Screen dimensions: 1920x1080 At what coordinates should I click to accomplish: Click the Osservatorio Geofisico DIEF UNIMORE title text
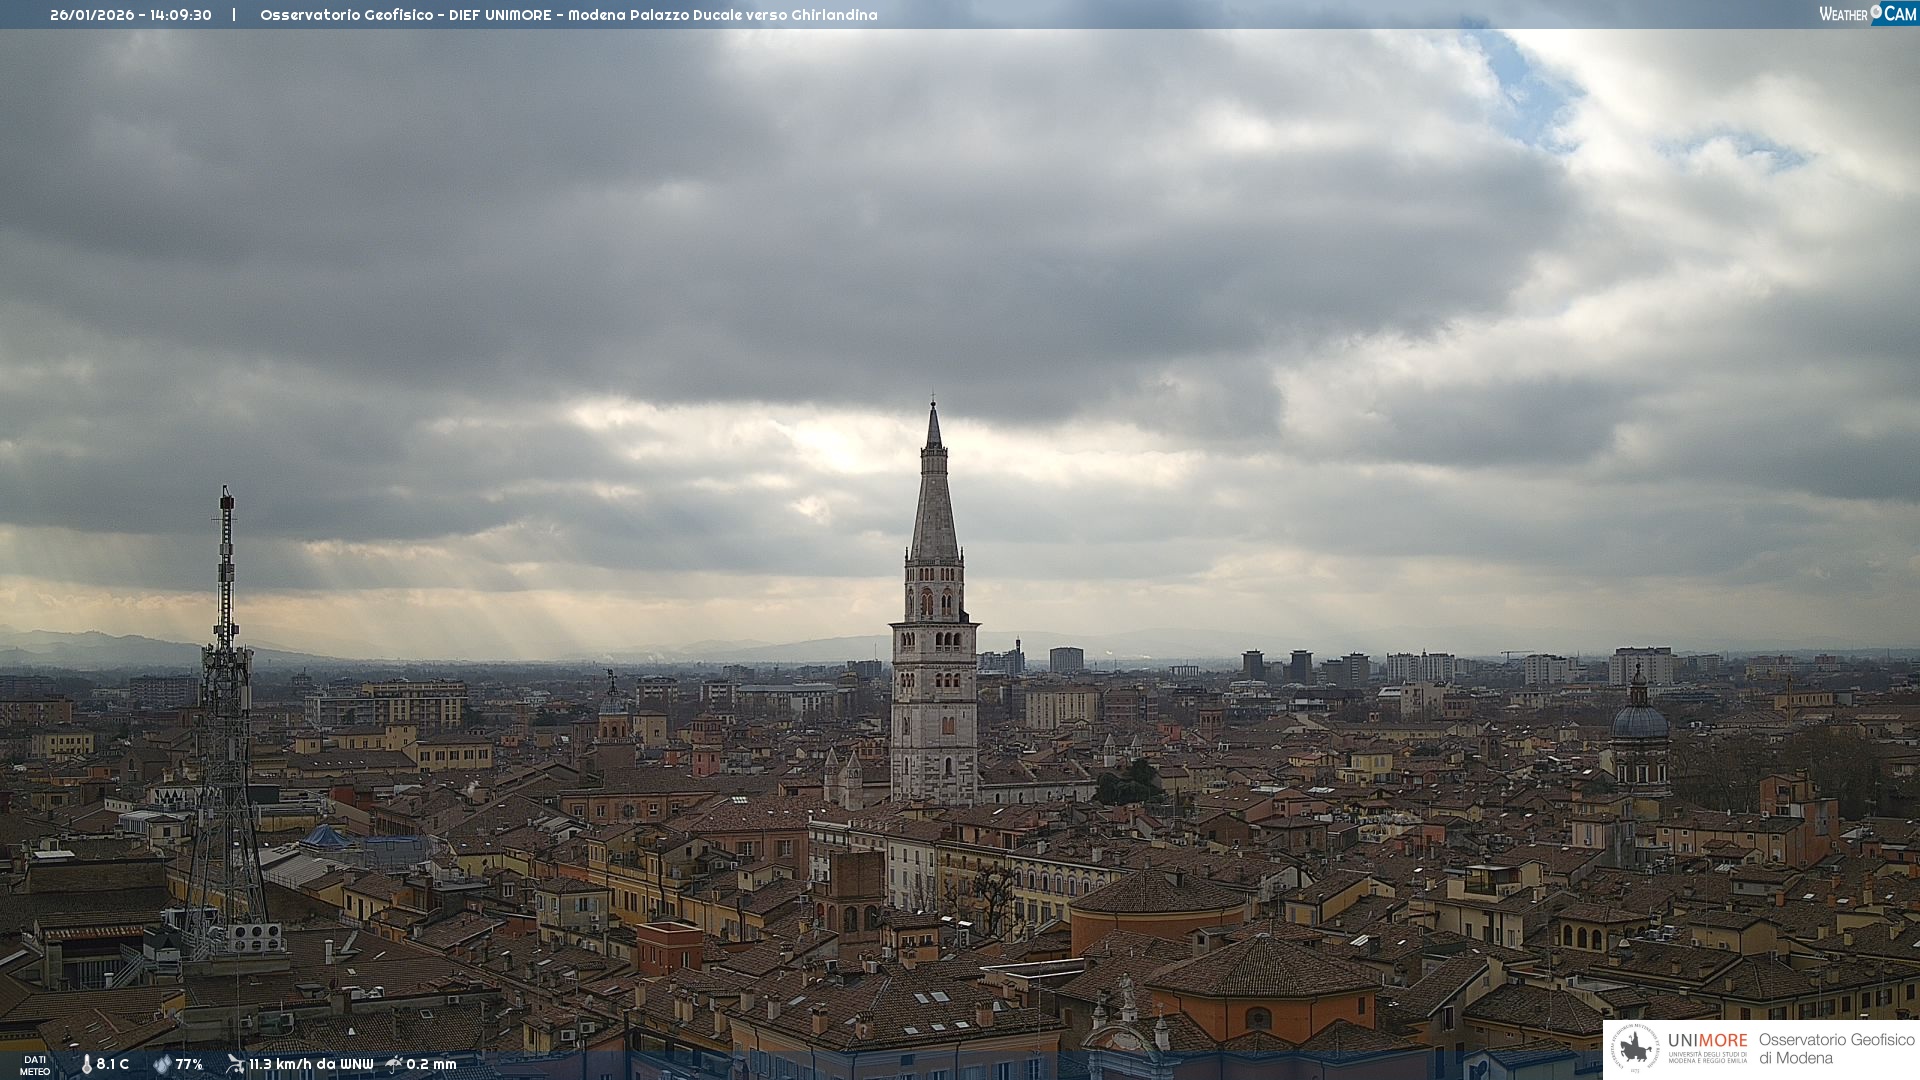568,15
